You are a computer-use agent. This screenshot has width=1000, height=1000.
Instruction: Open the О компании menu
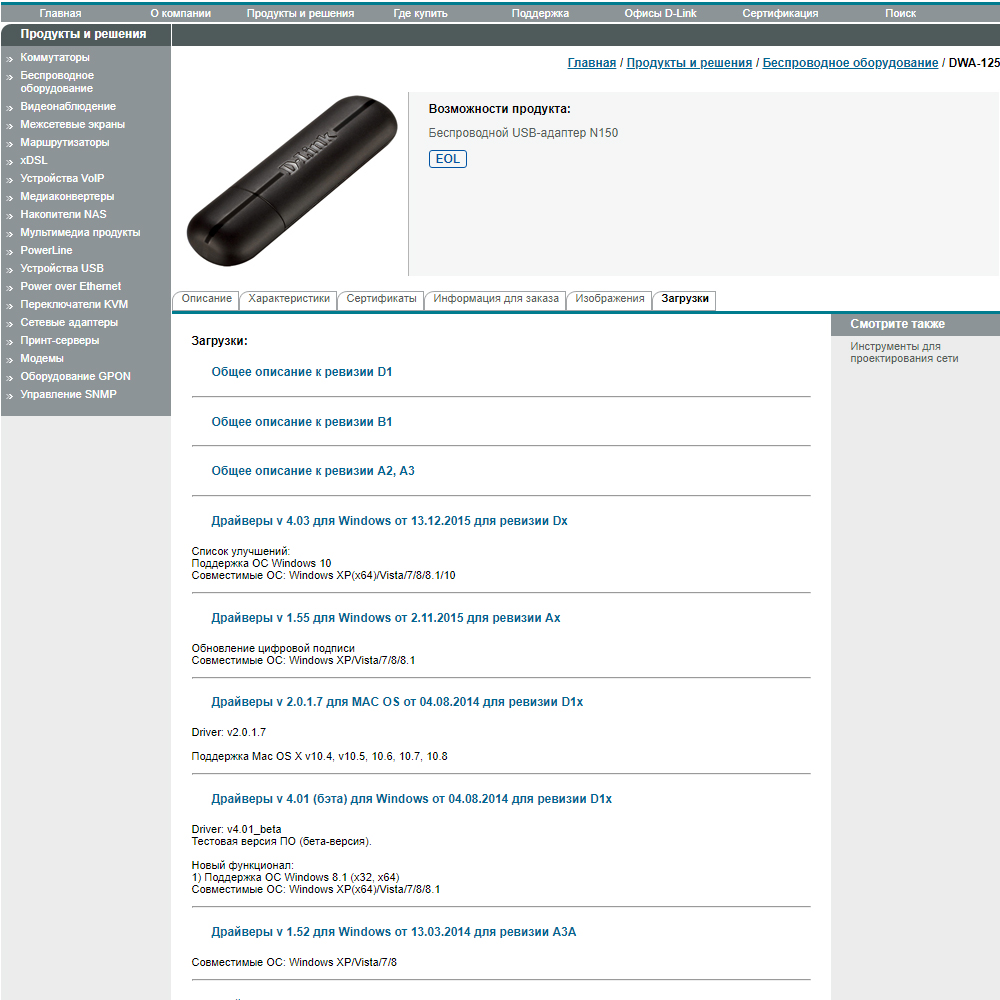coord(180,13)
